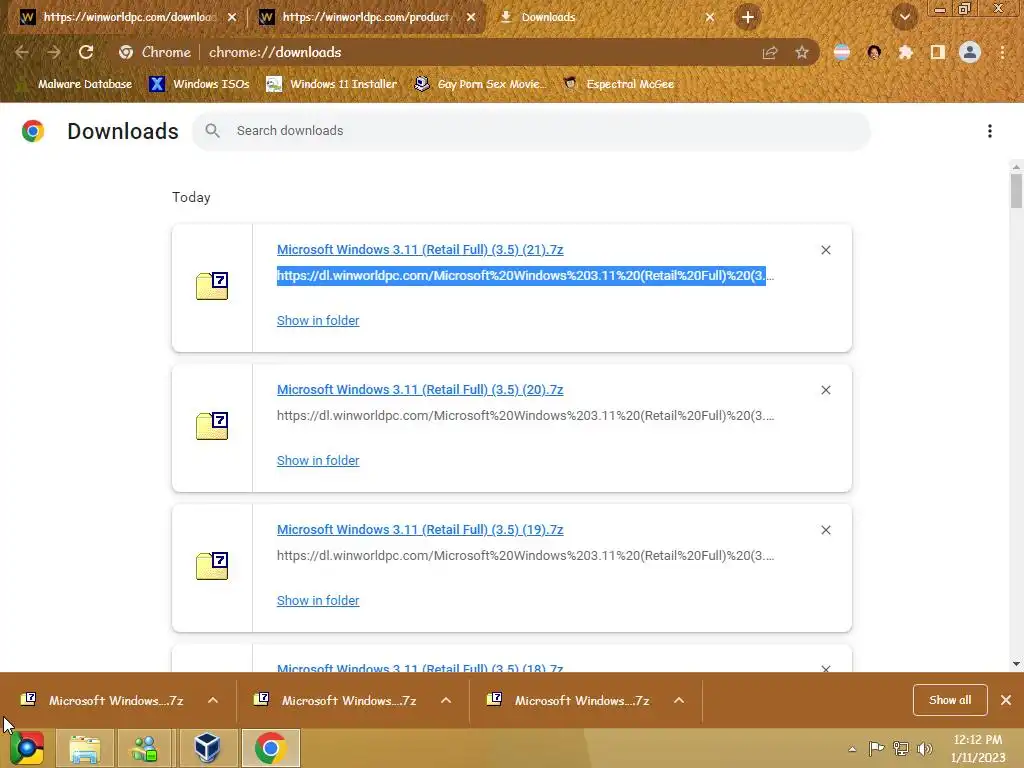Image resolution: width=1024 pixels, height=768 pixels.
Task: Expand options for second shelf download item
Action: coord(446,700)
